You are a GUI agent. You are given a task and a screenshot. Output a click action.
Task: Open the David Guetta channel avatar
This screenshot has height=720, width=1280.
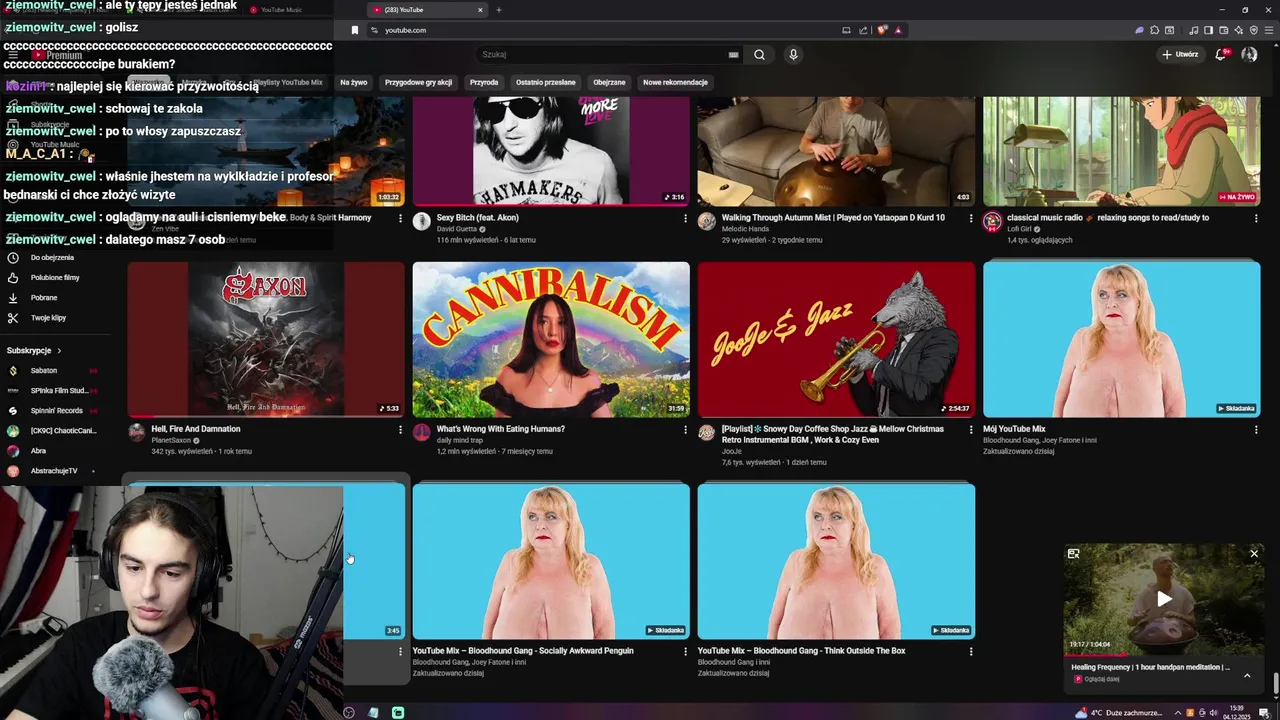point(421,221)
